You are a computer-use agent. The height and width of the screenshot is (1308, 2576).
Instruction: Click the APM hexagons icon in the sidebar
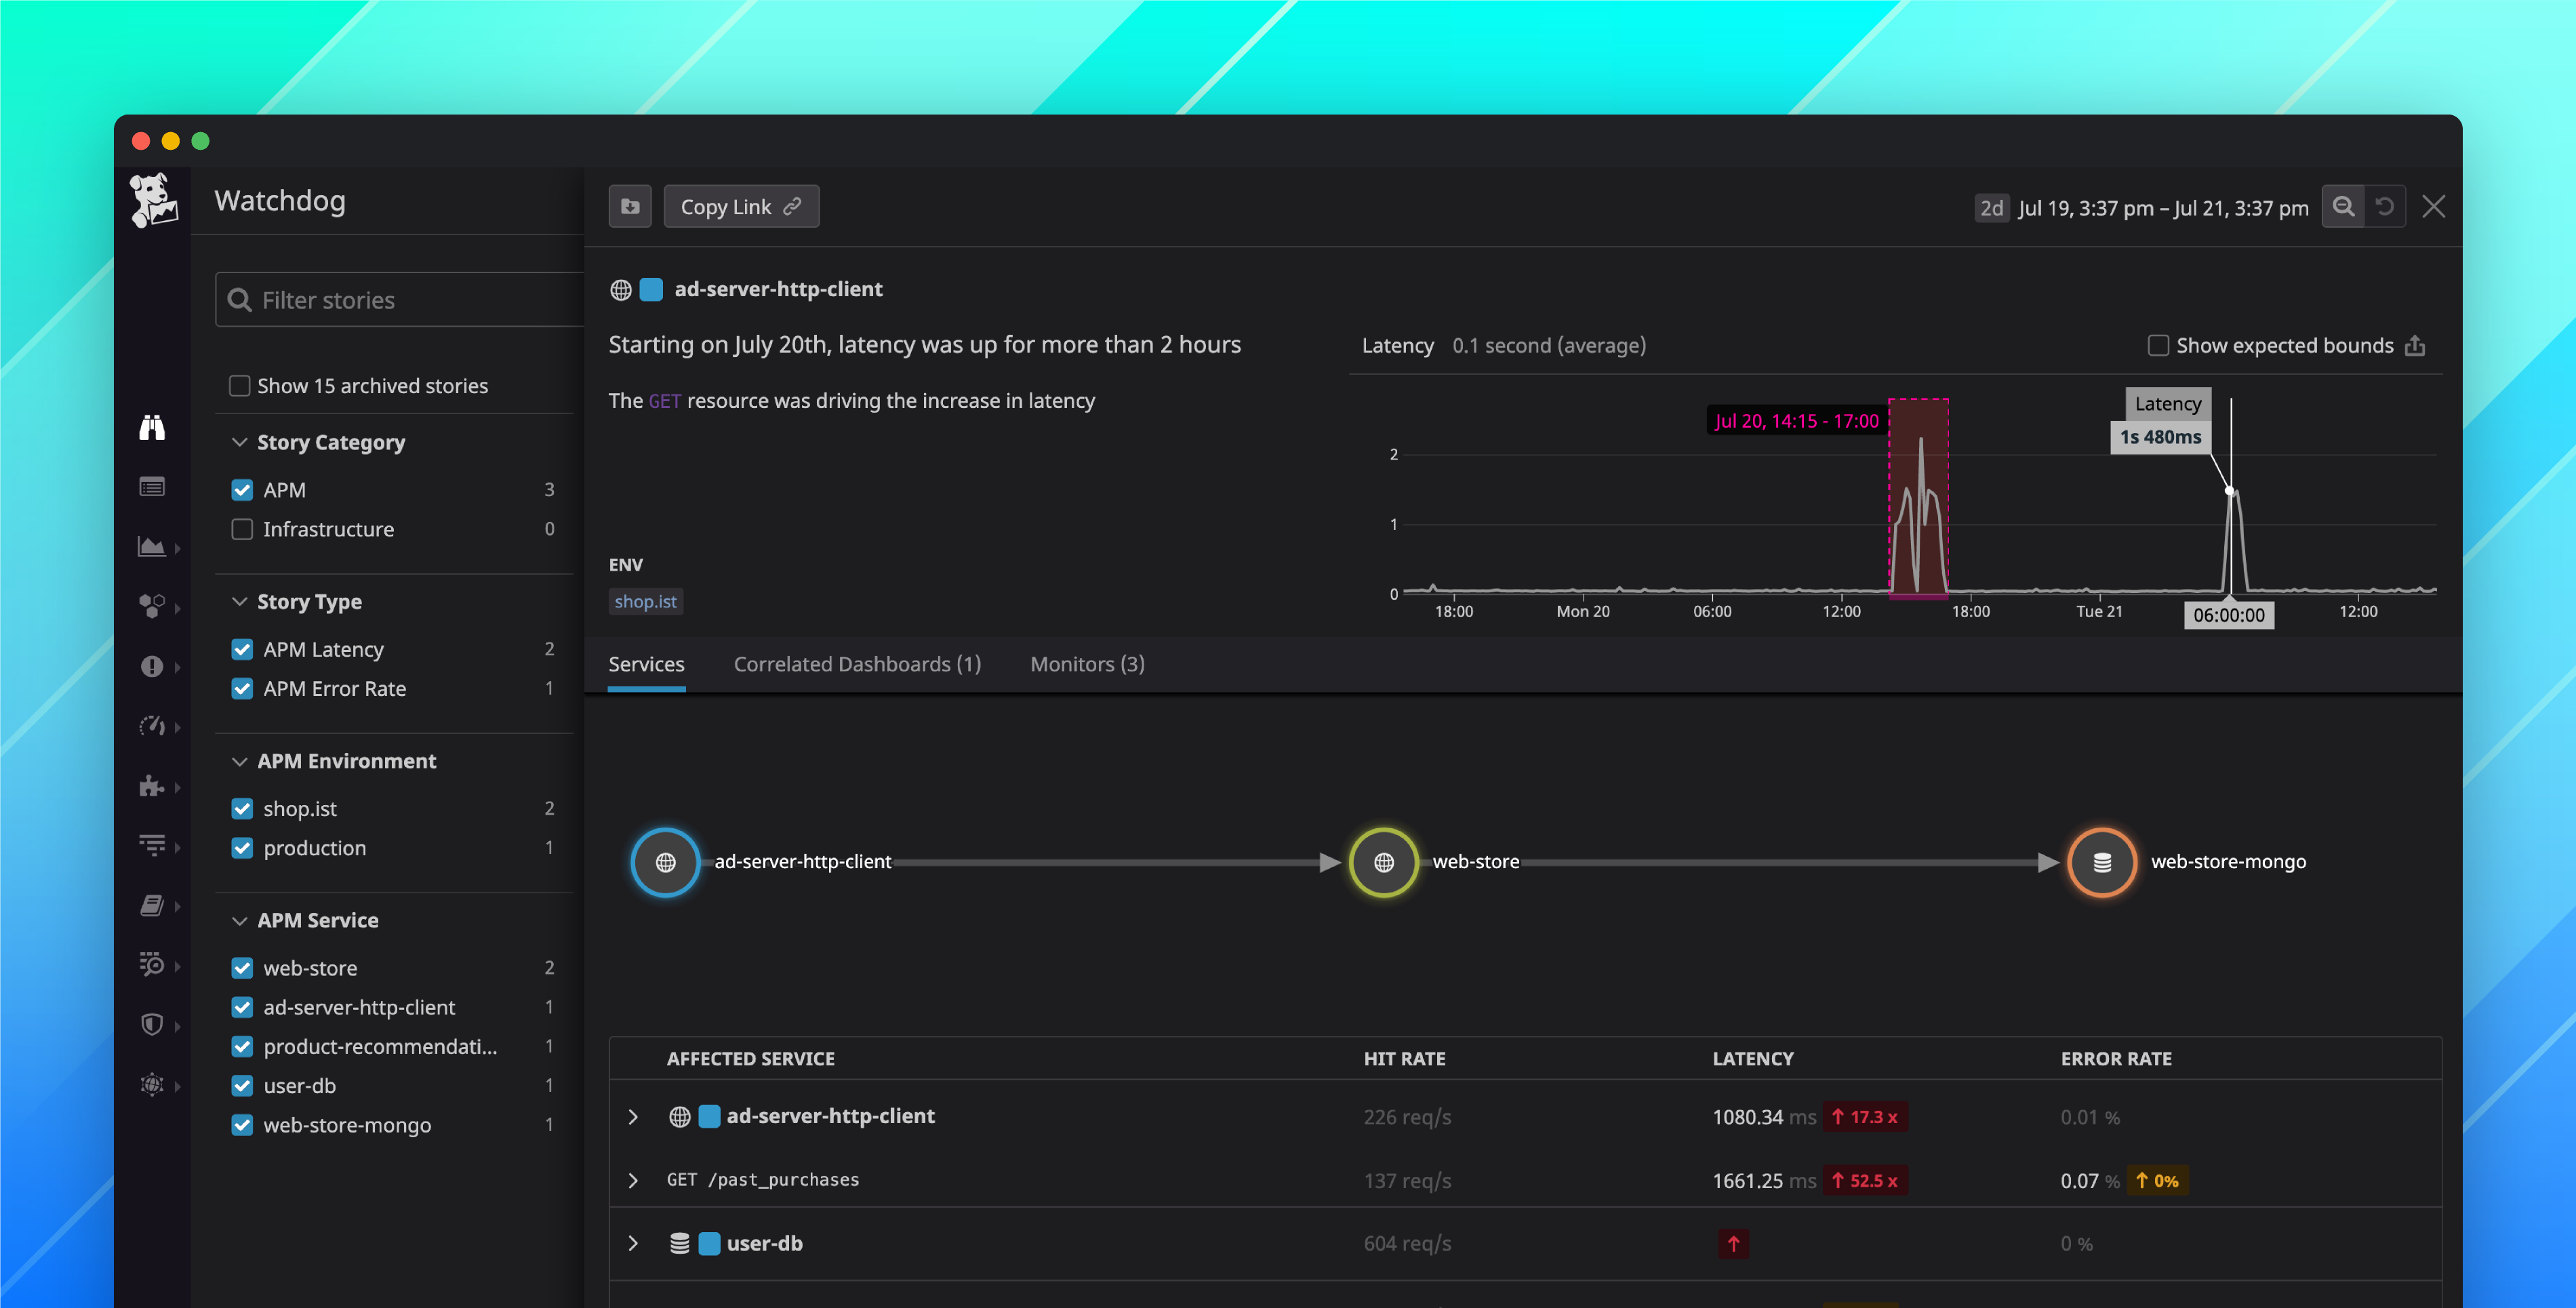(x=152, y=606)
